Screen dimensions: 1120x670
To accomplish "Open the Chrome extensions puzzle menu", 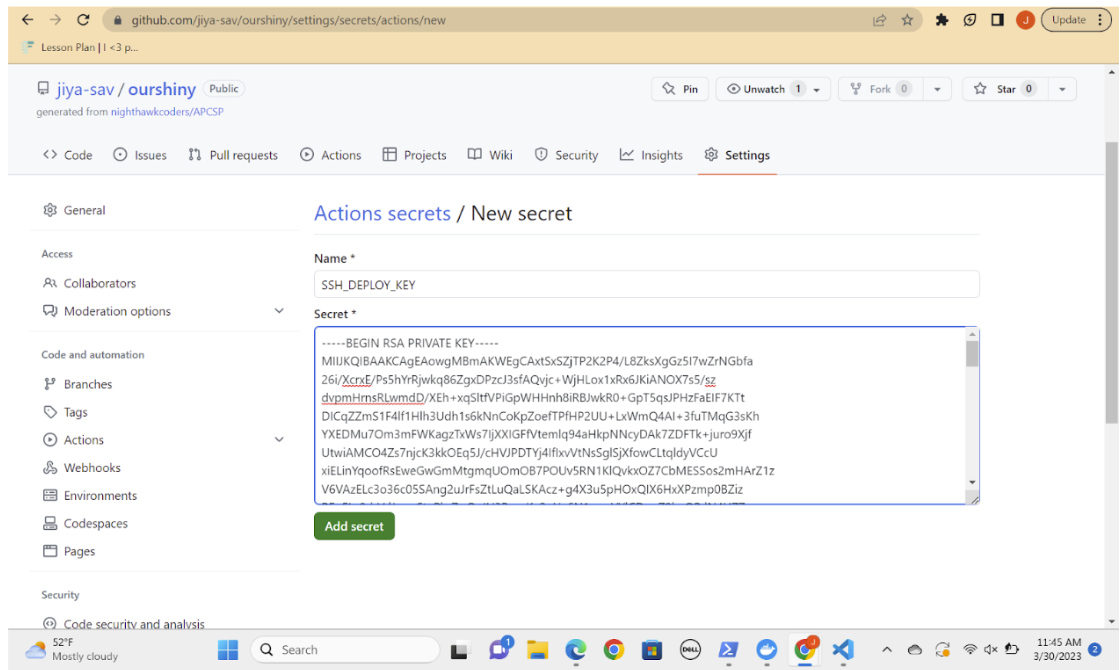I will point(941,20).
